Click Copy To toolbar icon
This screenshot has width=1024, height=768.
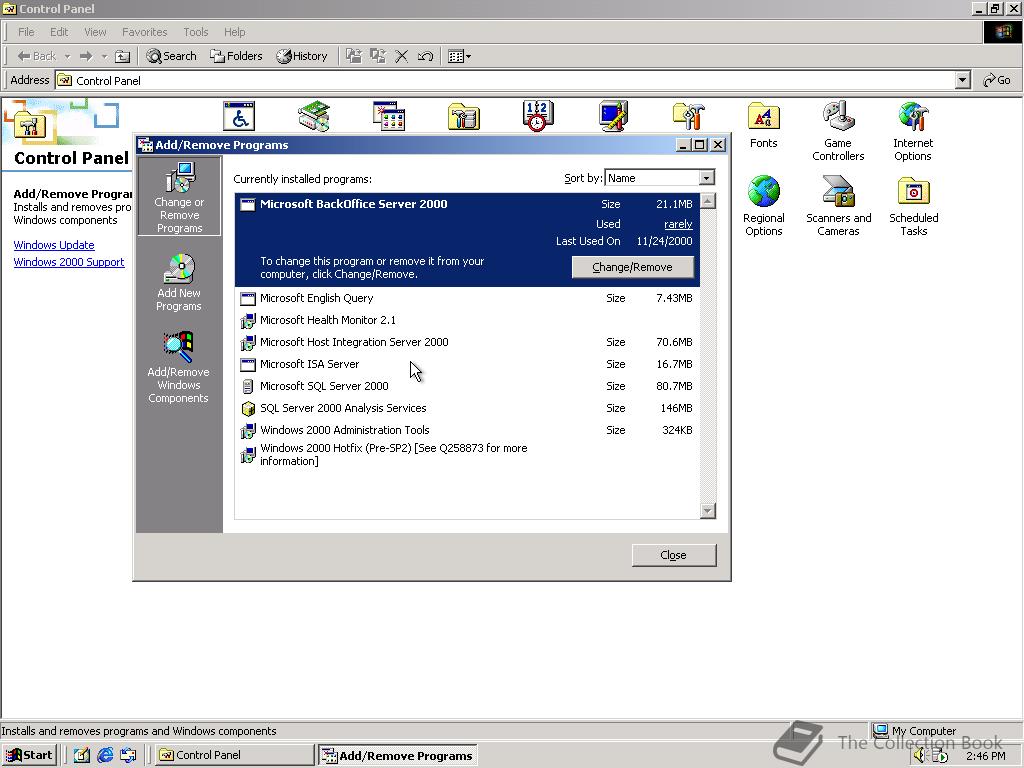click(377, 56)
